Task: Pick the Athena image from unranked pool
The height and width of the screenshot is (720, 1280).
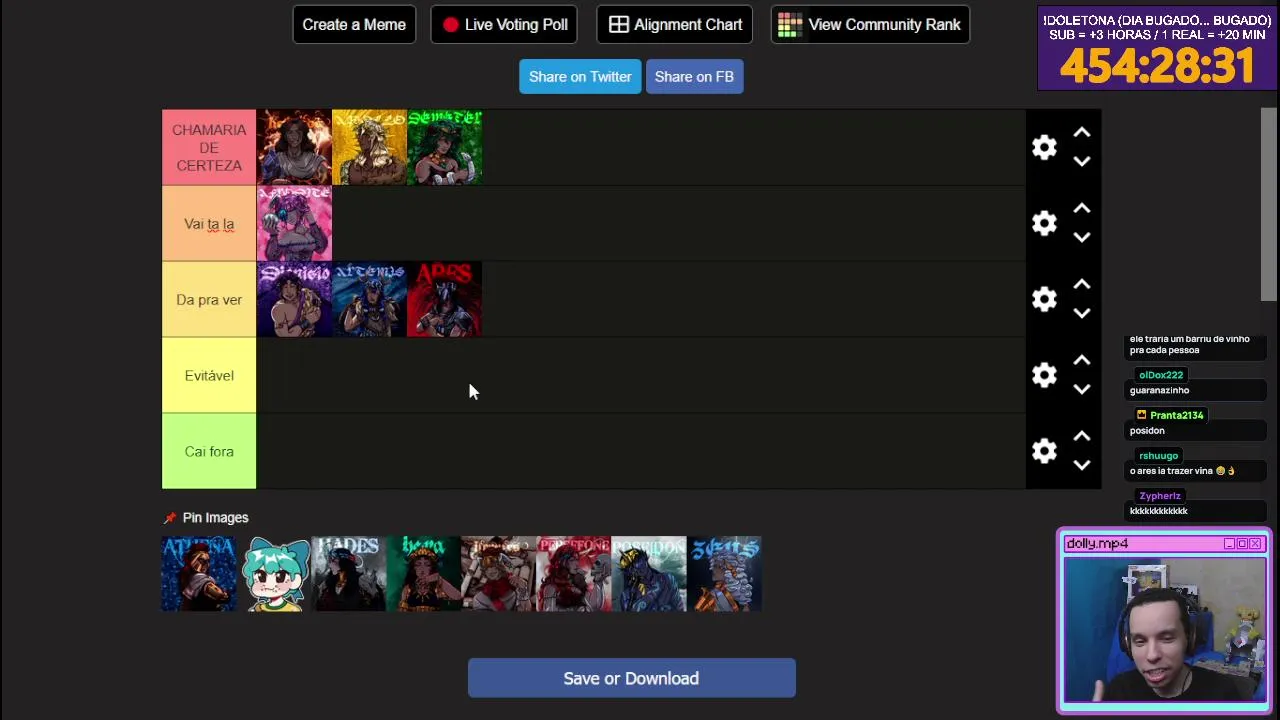Action: pos(199,574)
